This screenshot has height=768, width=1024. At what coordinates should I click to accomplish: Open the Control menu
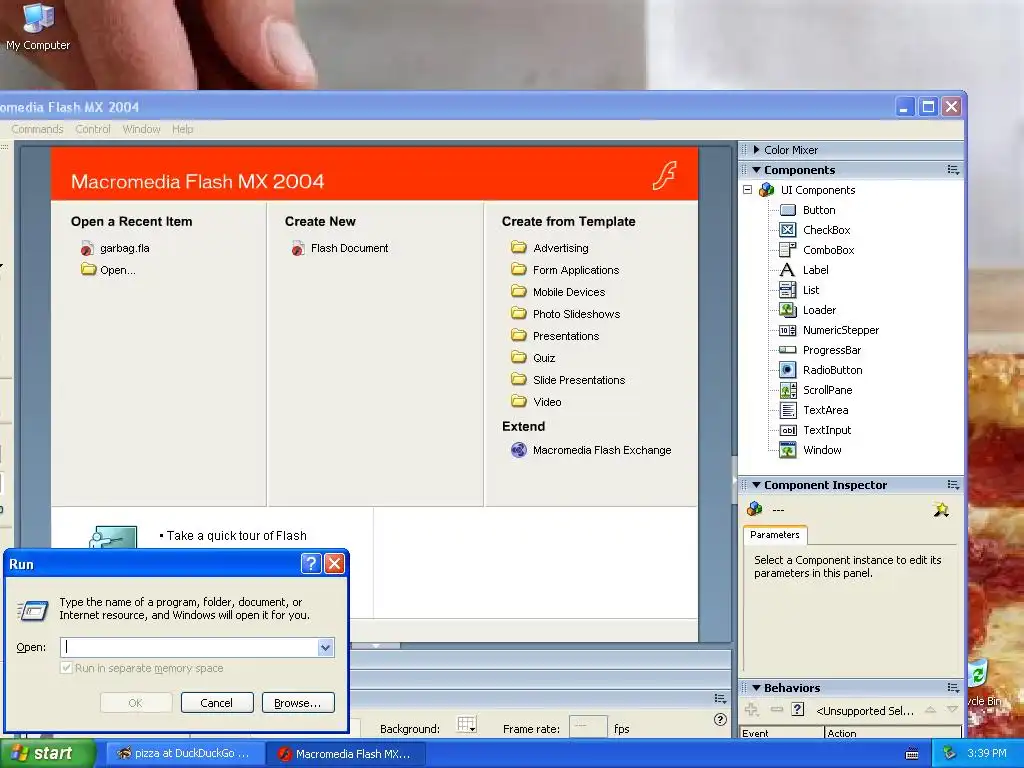tap(93, 129)
